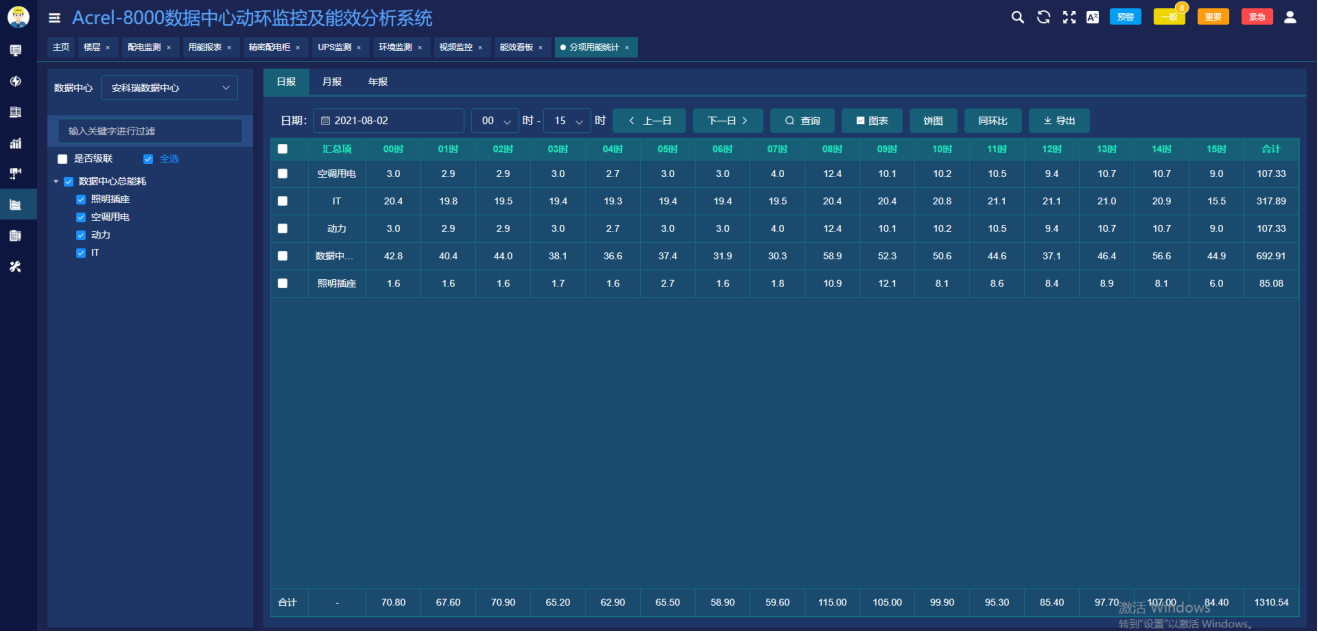
Task: Check the 空调用电 table row checkbox
Action: [x=282, y=174]
